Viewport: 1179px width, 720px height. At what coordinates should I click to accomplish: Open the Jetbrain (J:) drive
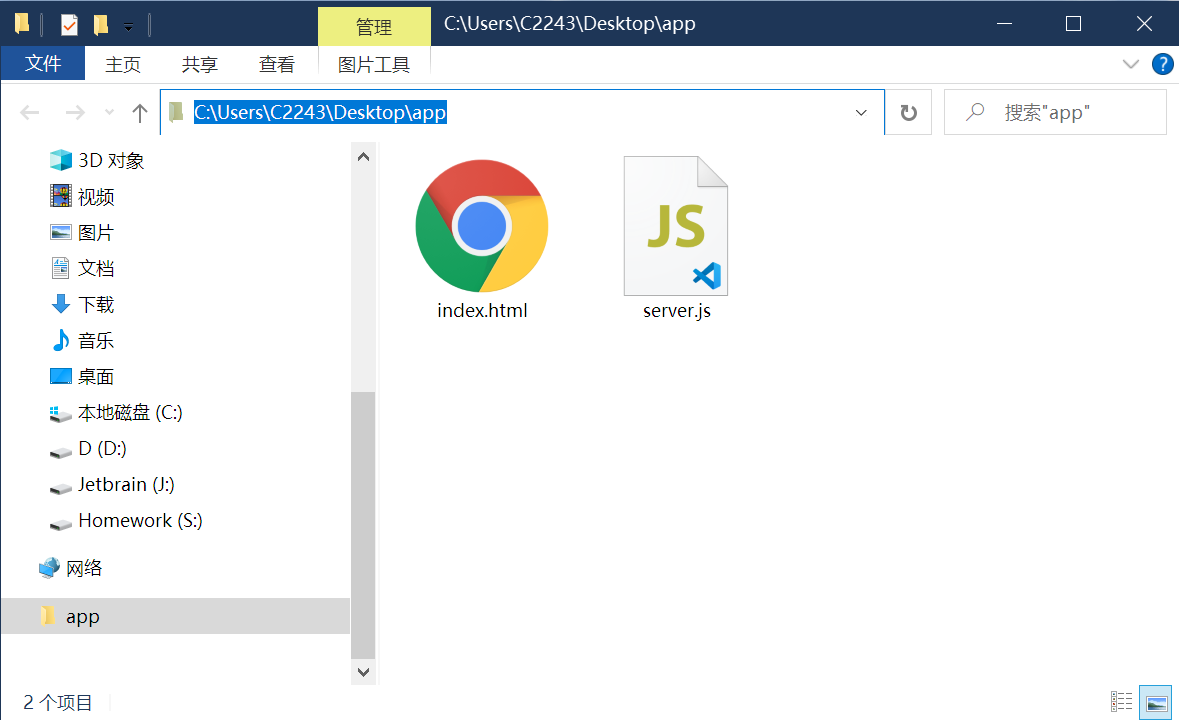[x=112, y=485]
